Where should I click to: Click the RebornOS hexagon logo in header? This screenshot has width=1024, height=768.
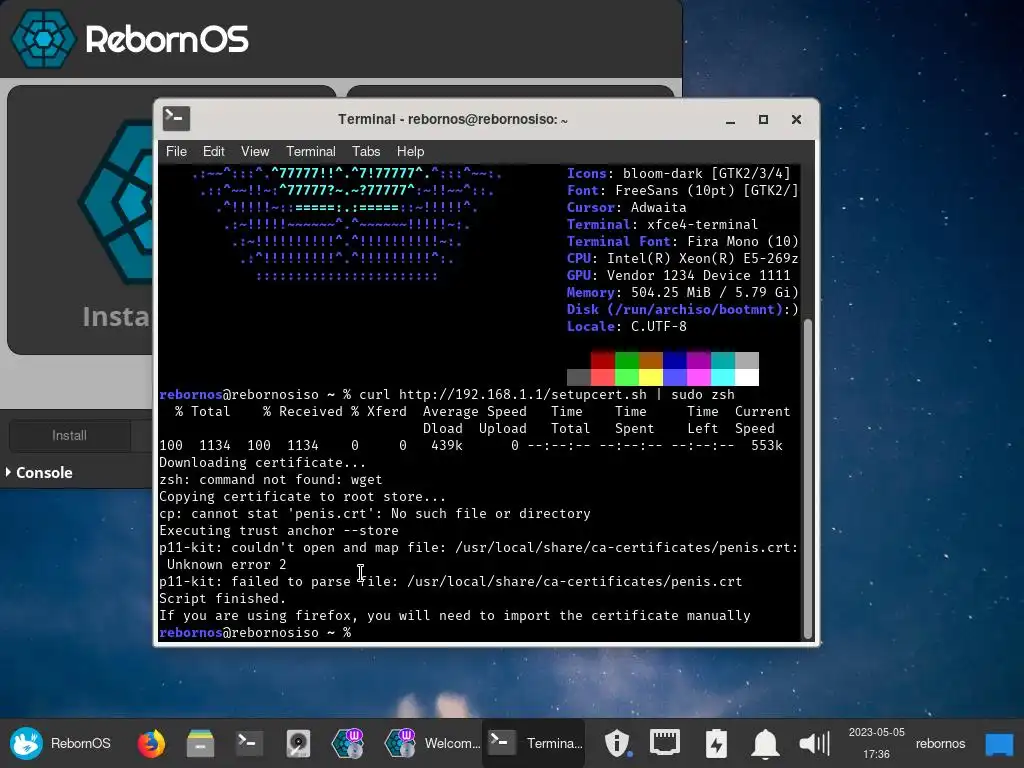point(43,39)
